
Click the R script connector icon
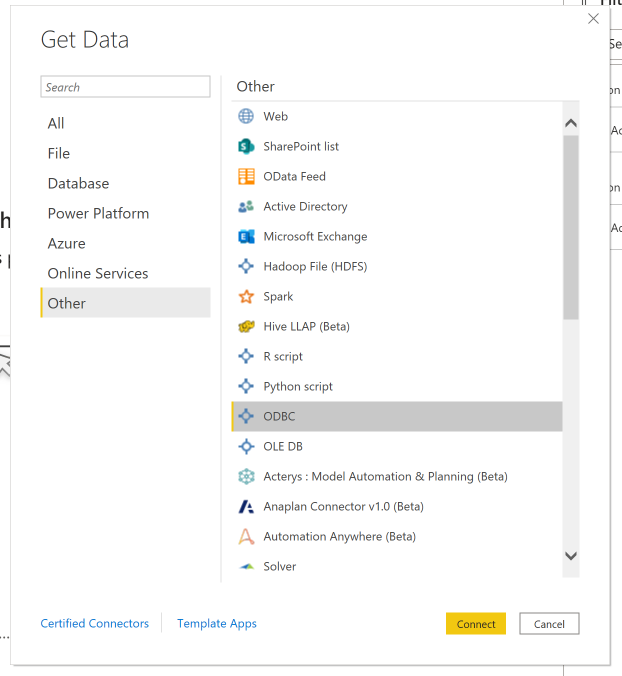click(246, 356)
